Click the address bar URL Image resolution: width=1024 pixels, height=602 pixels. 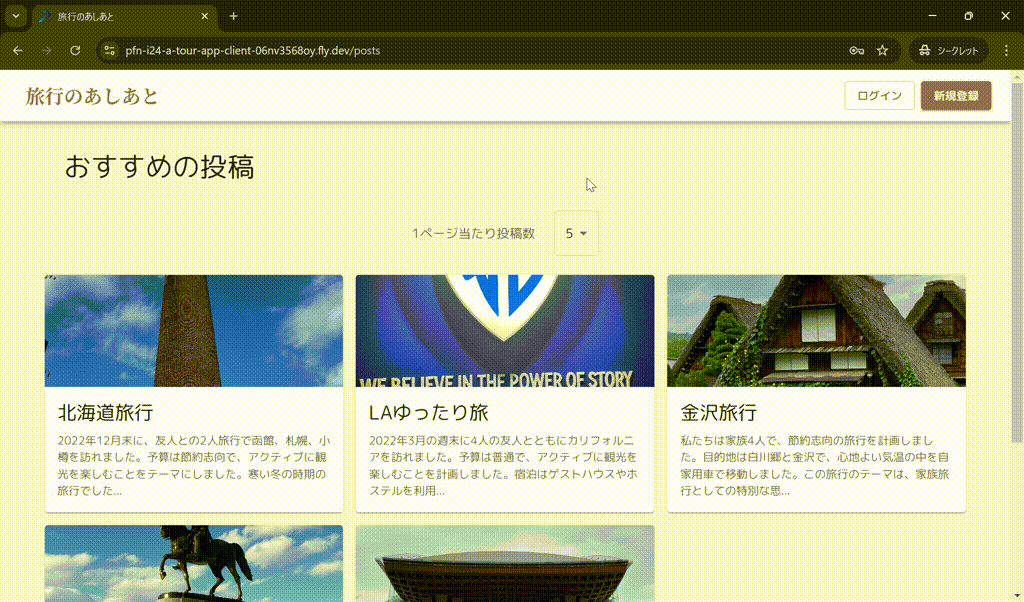coord(253,50)
